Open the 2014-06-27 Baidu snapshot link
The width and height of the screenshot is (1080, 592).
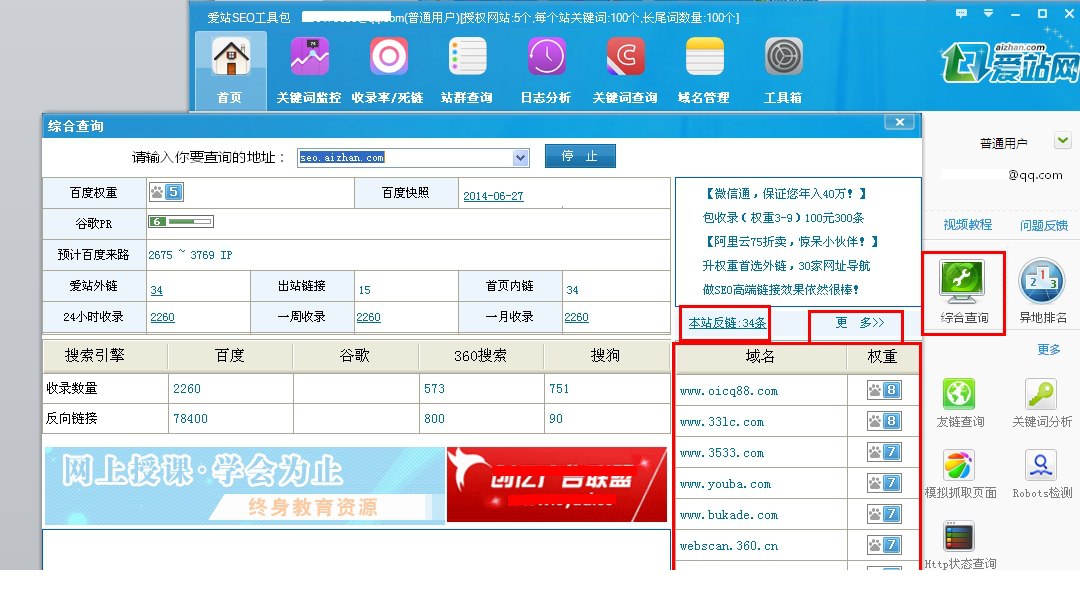(493, 196)
